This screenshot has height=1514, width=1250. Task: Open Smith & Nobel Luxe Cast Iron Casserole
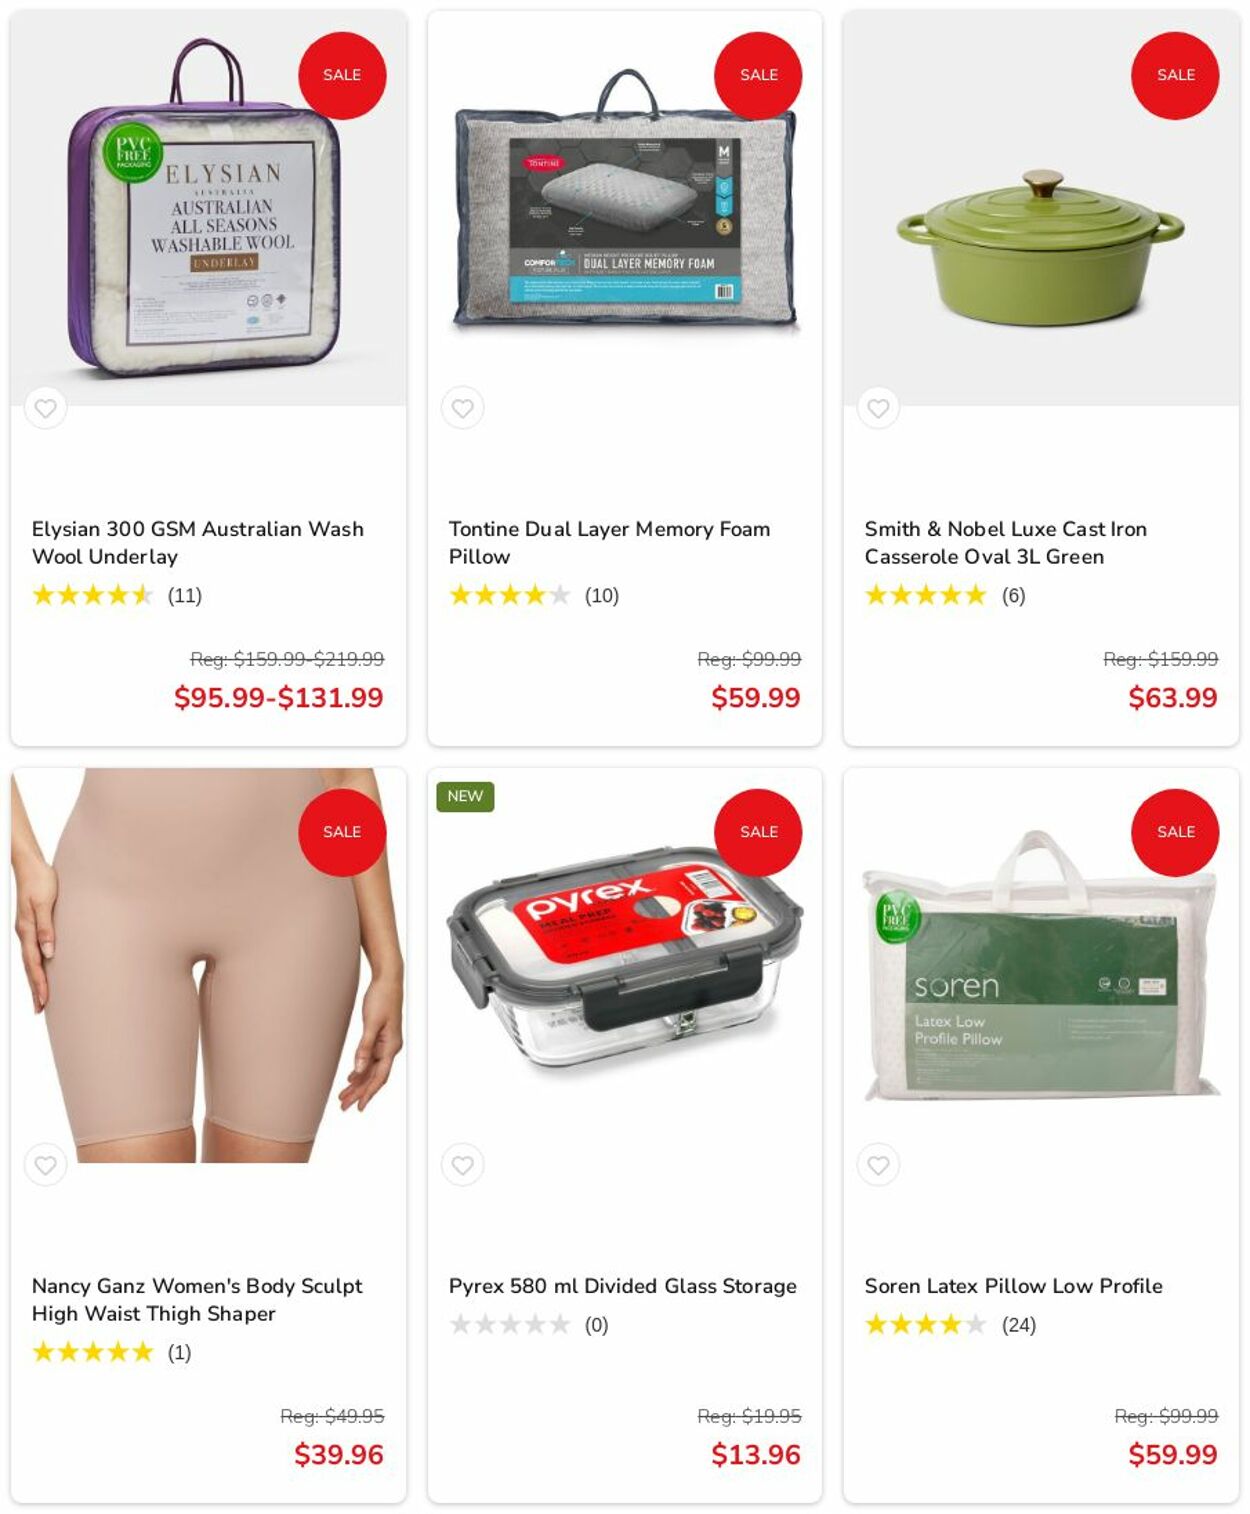click(x=1005, y=542)
